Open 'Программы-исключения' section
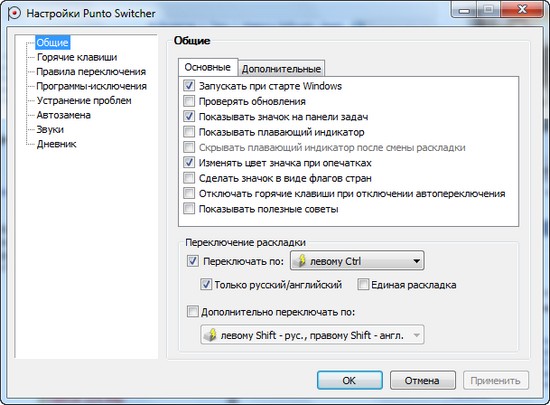Image resolution: width=550 pixels, height=405 pixels. tap(92, 86)
